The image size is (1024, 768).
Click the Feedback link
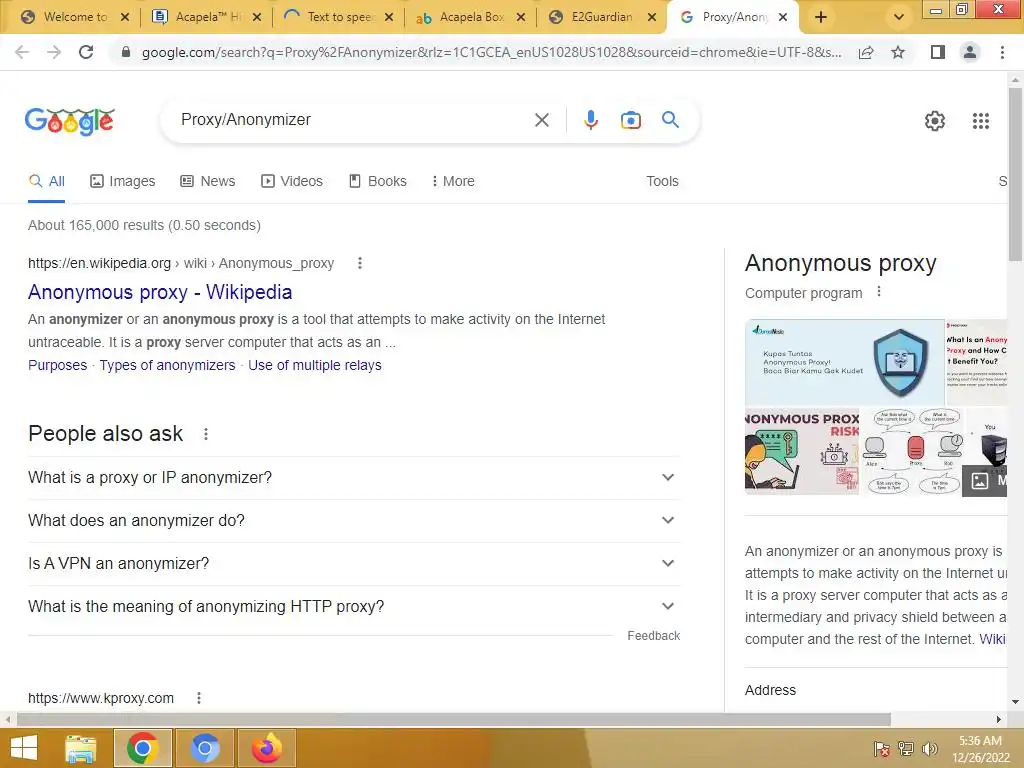pyautogui.click(x=654, y=636)
